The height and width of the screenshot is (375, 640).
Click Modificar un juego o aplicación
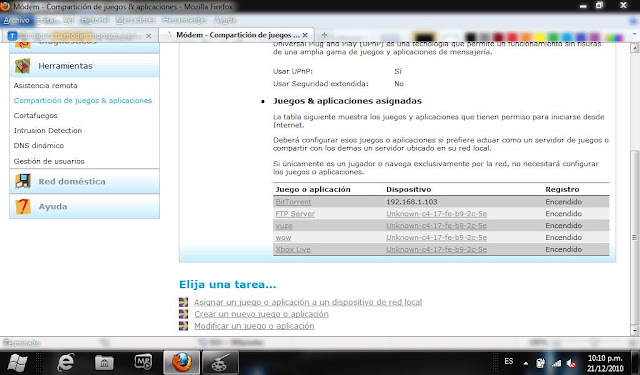coord(254,326)
